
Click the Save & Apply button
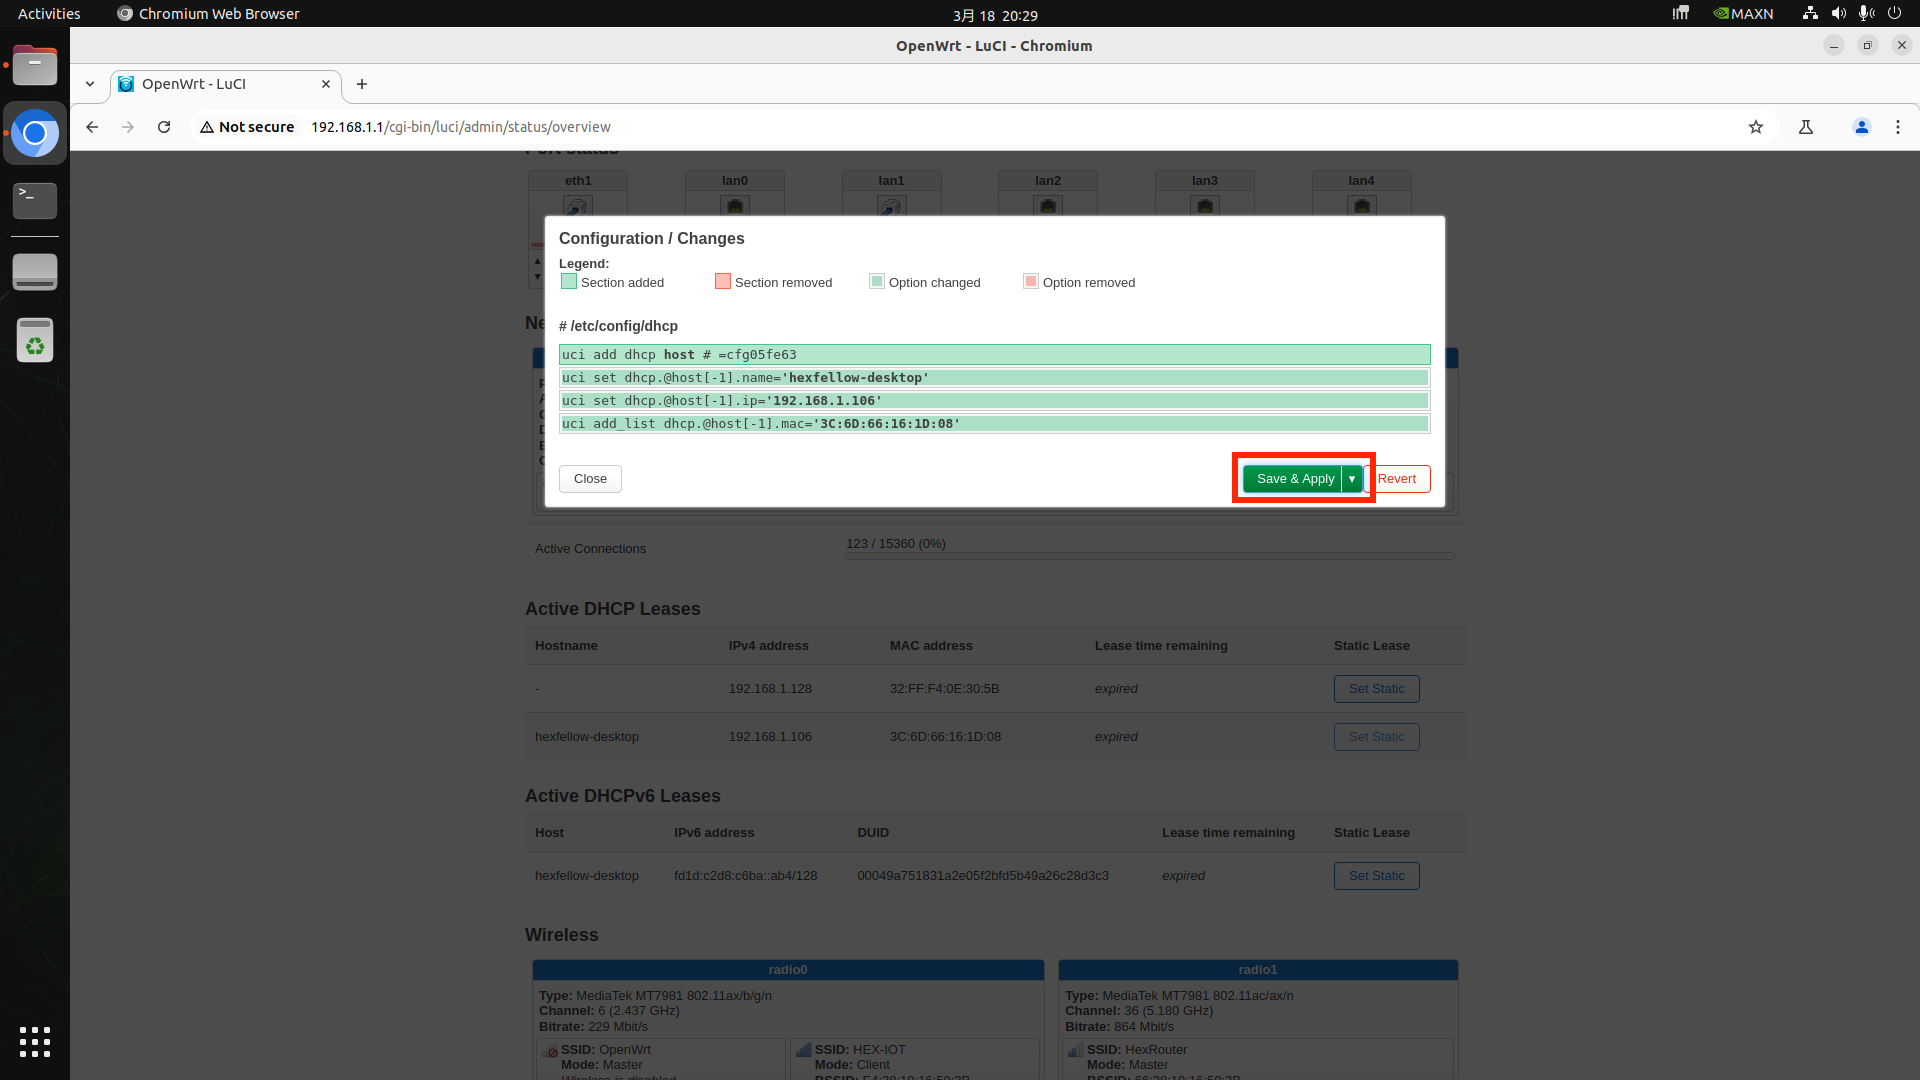click(1294, 479)
